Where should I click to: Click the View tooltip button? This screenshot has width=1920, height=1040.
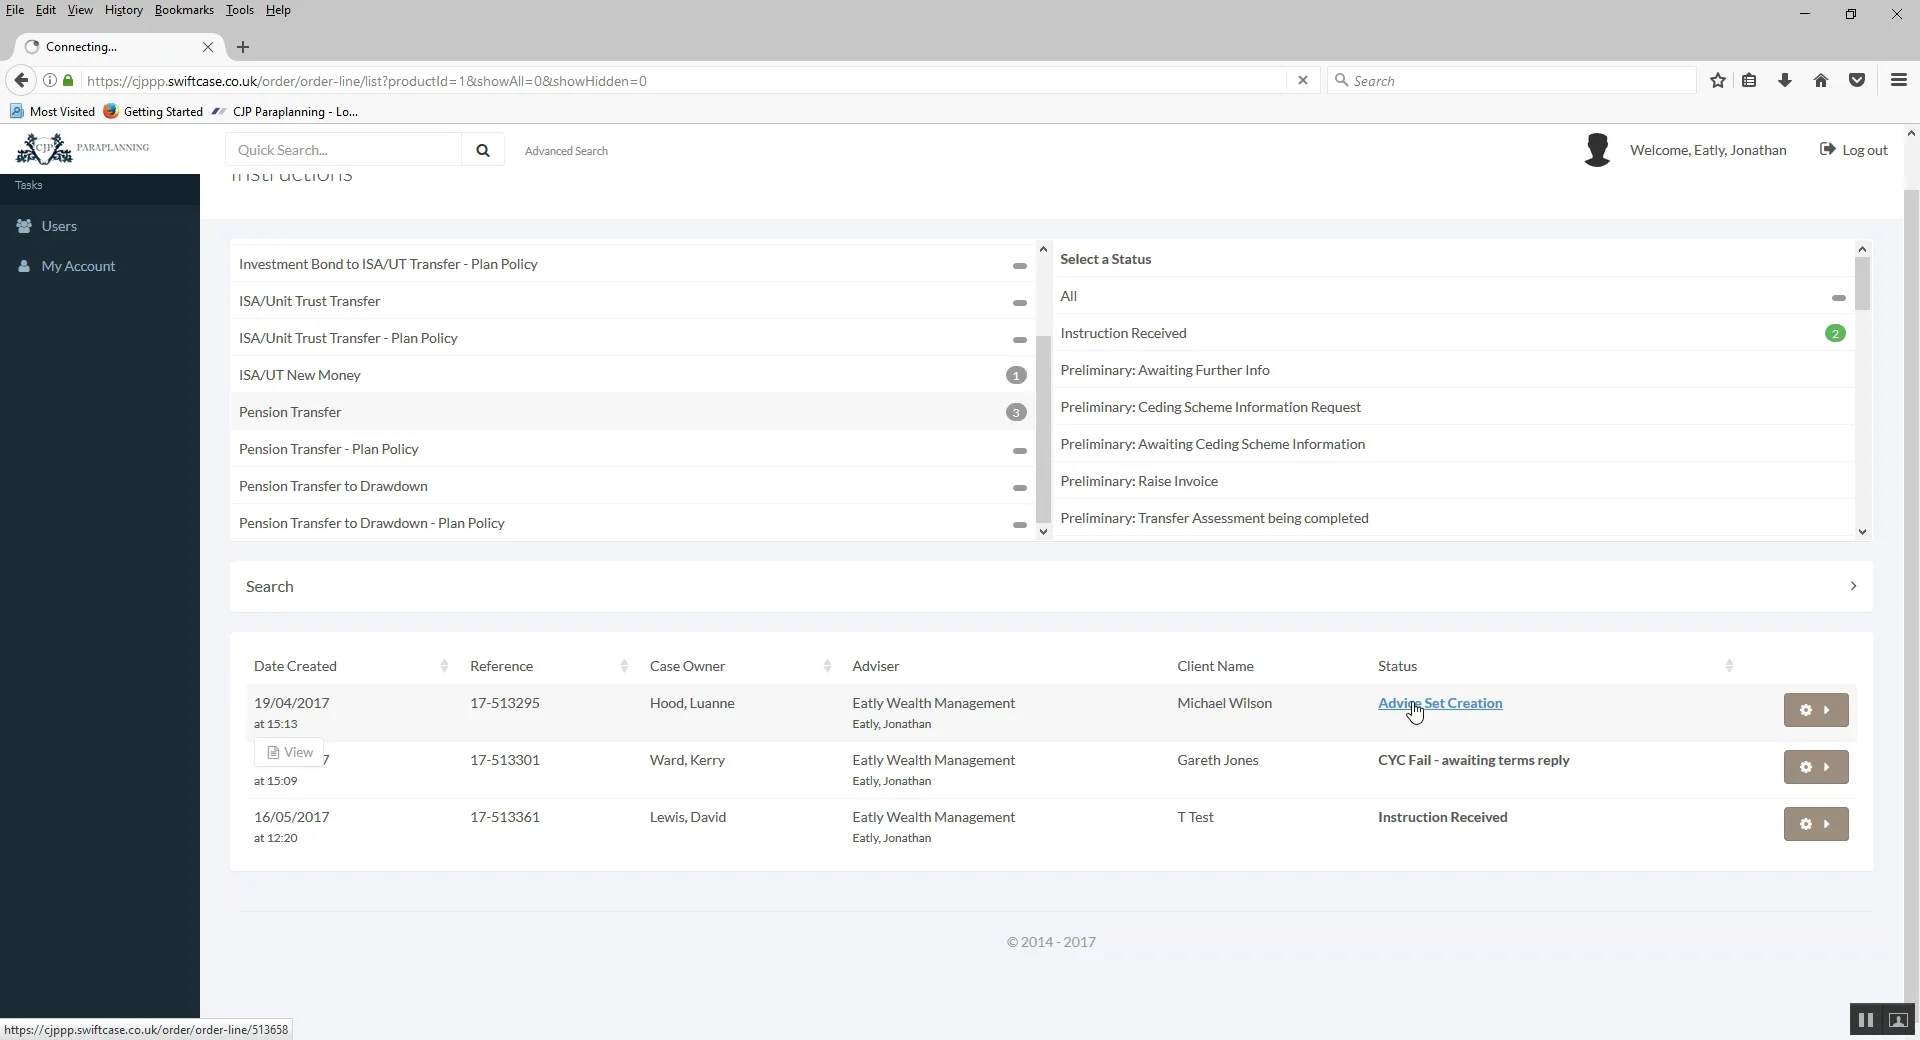pyautogui.click(x=290, y=752)
